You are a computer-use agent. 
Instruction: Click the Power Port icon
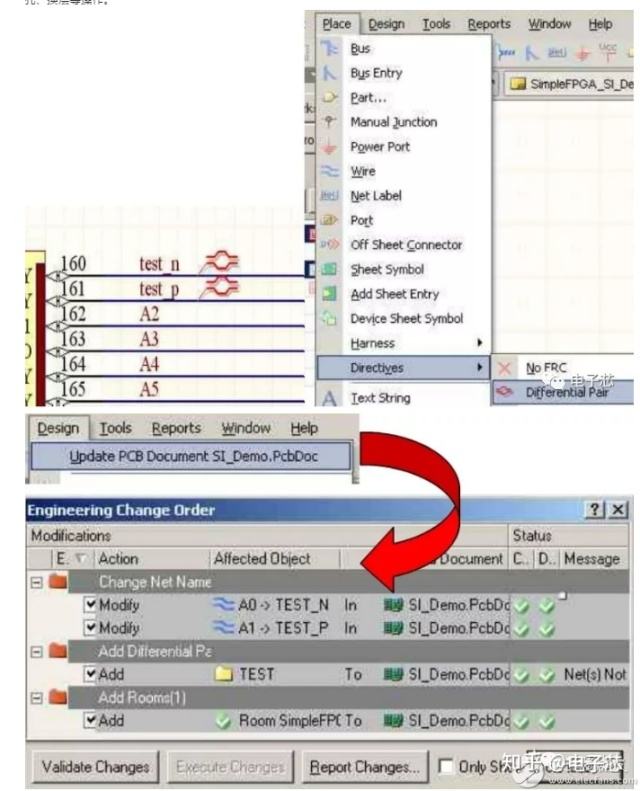(x=329, y=146)
